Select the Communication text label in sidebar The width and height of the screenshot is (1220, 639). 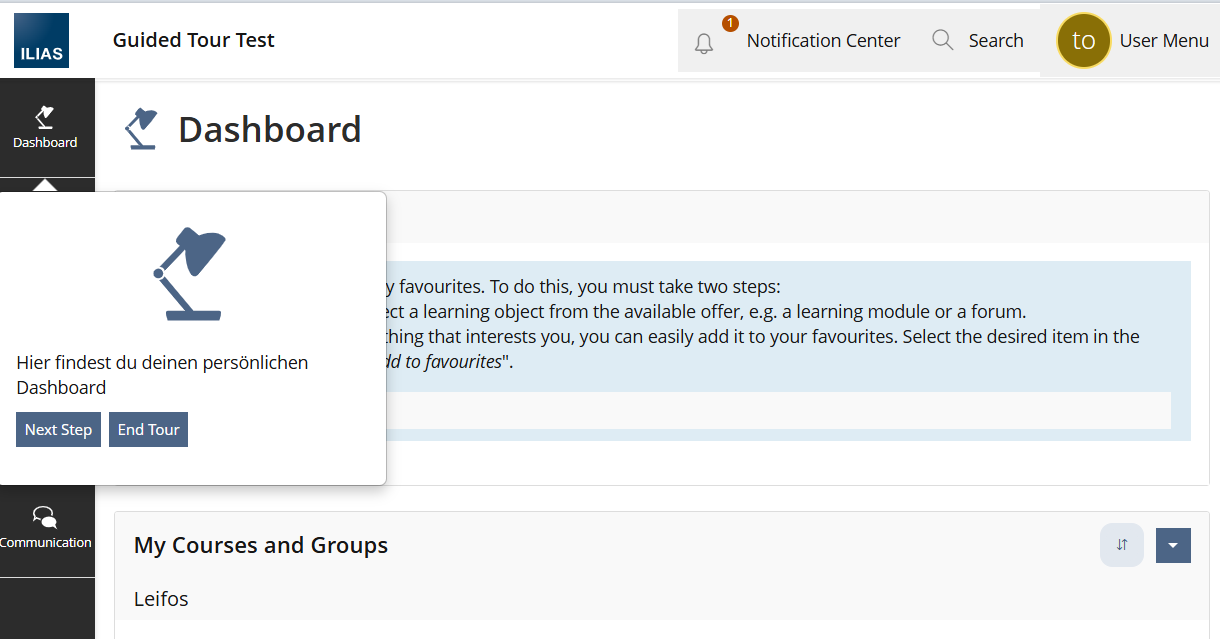[46, 543]
